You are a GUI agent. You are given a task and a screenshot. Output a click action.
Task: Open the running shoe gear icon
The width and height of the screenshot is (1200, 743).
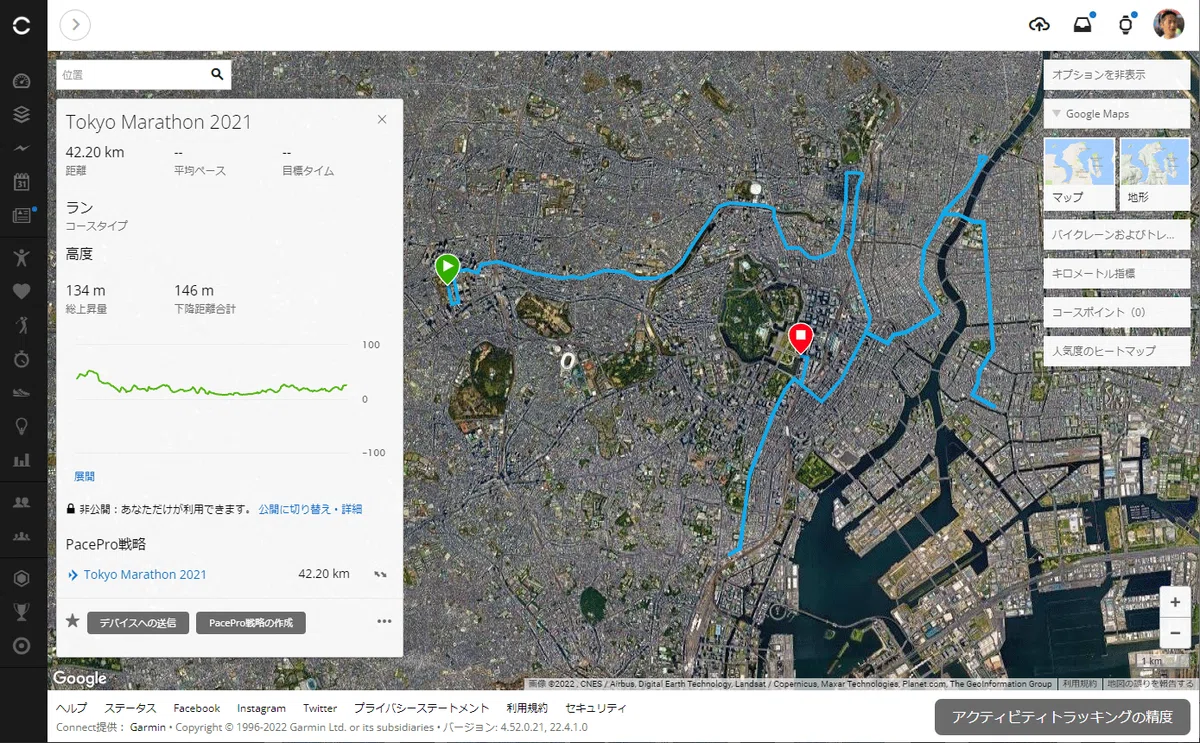coord(21,392)
